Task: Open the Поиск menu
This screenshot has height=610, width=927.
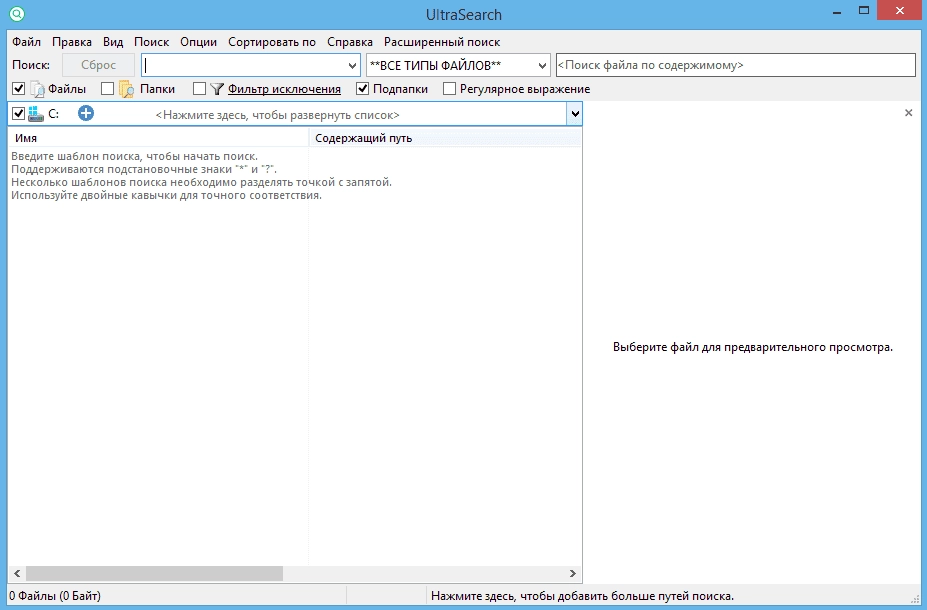Action: (x=151, y=42)
